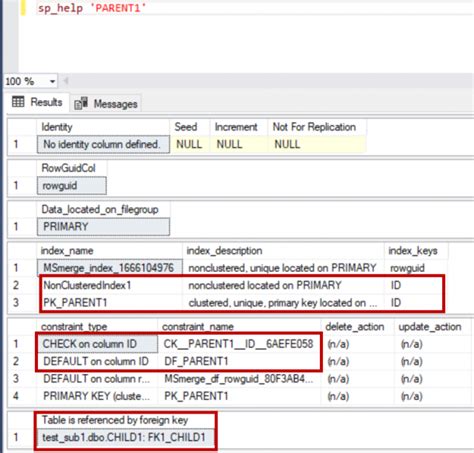
Task: Click the horizontal scrollbar left arrow
Action: 66,81
